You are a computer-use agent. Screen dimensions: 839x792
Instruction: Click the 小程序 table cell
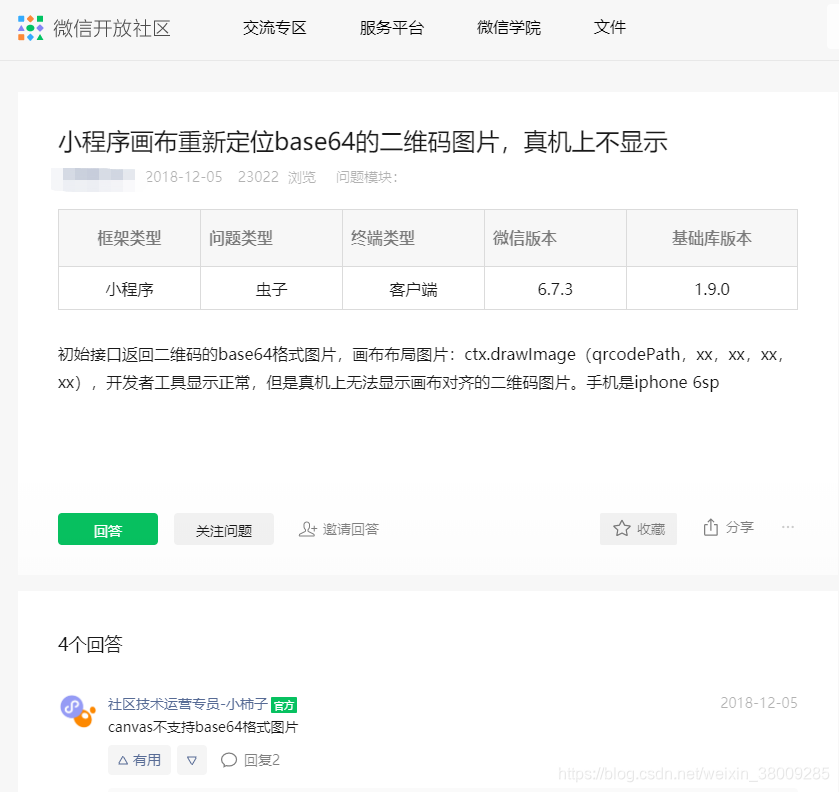[x=129, y=289]
